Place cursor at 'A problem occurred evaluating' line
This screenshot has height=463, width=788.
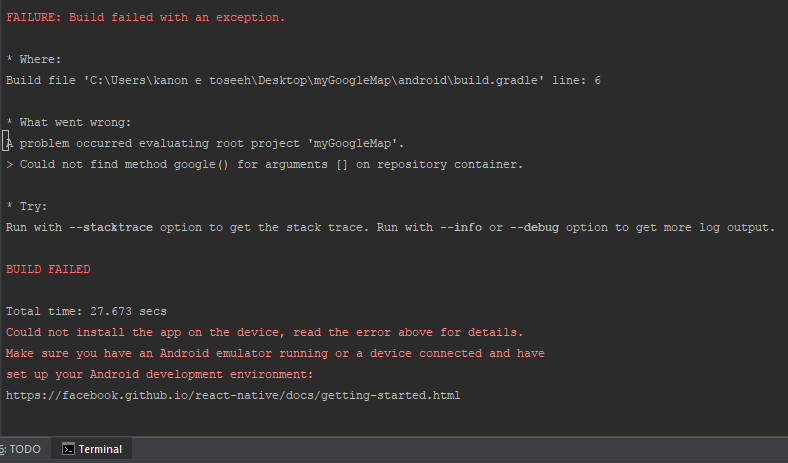205,143
